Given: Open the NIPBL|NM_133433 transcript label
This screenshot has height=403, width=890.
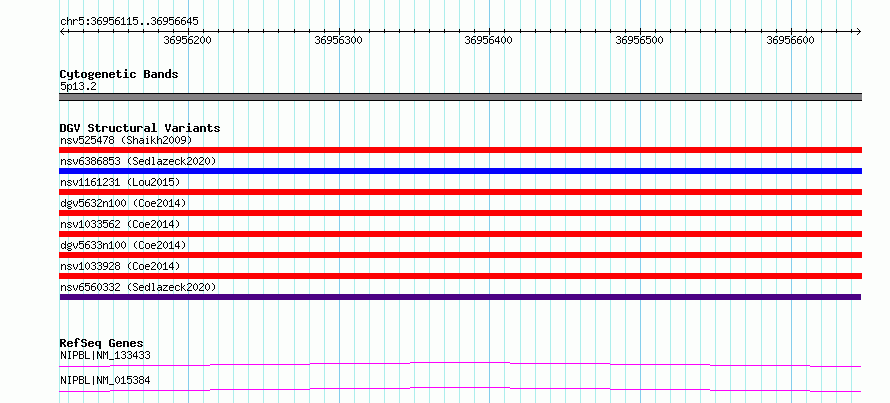Looking at the screenshot, I should point(105,355).
